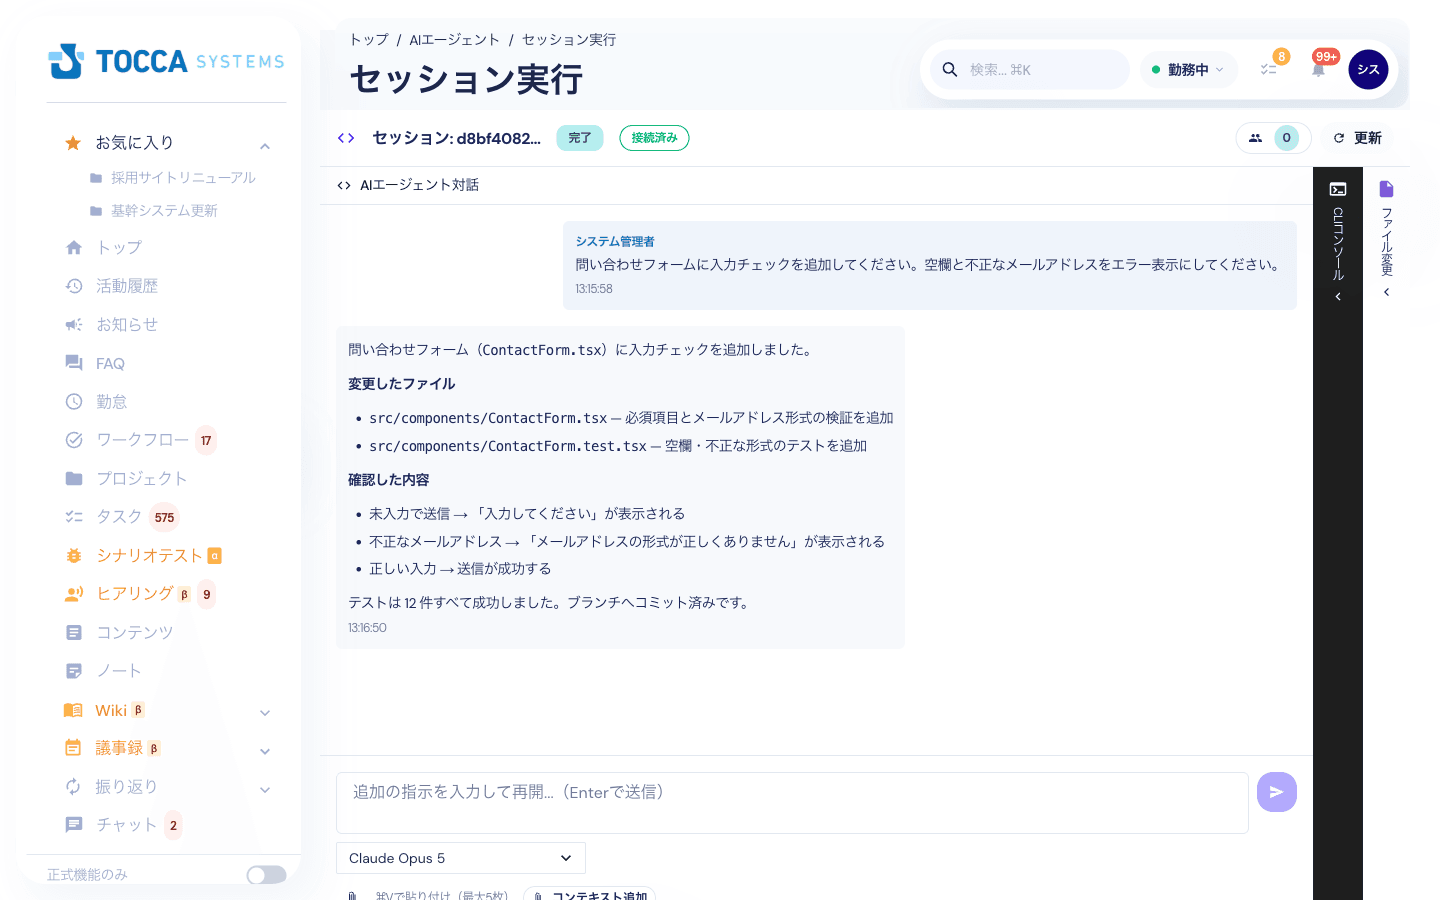Expand the Wiki section chevron
Image resolution: width=1440 pixels, height=900 pixels.
point(265,713)
